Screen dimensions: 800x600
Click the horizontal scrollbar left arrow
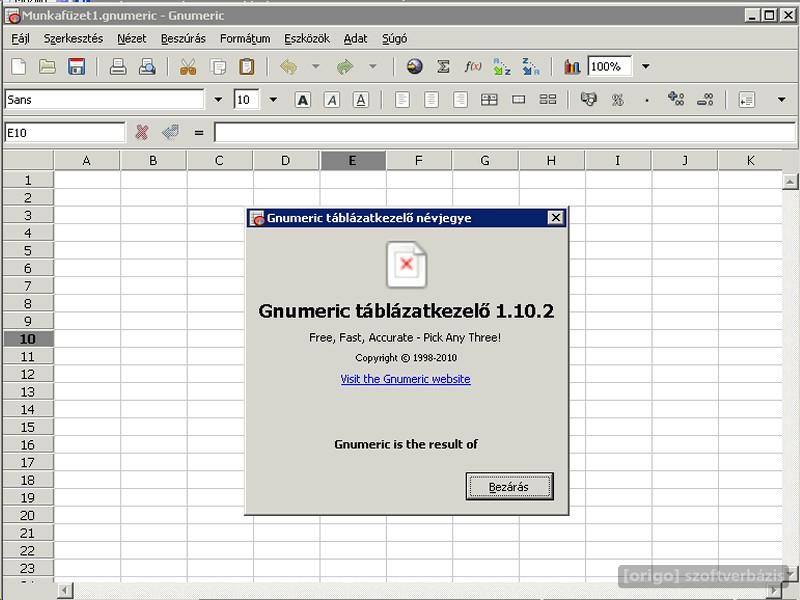[x=64, y=591]
